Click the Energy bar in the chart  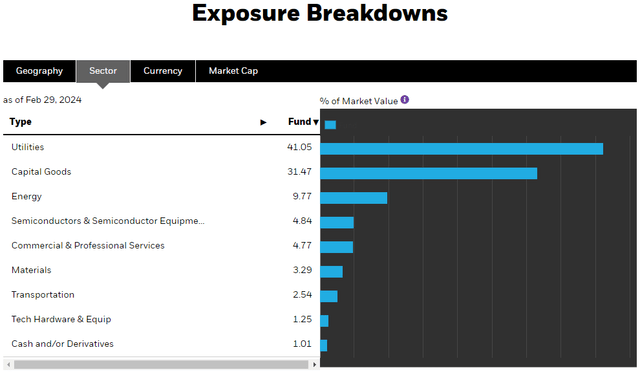(x=353, y=198)
